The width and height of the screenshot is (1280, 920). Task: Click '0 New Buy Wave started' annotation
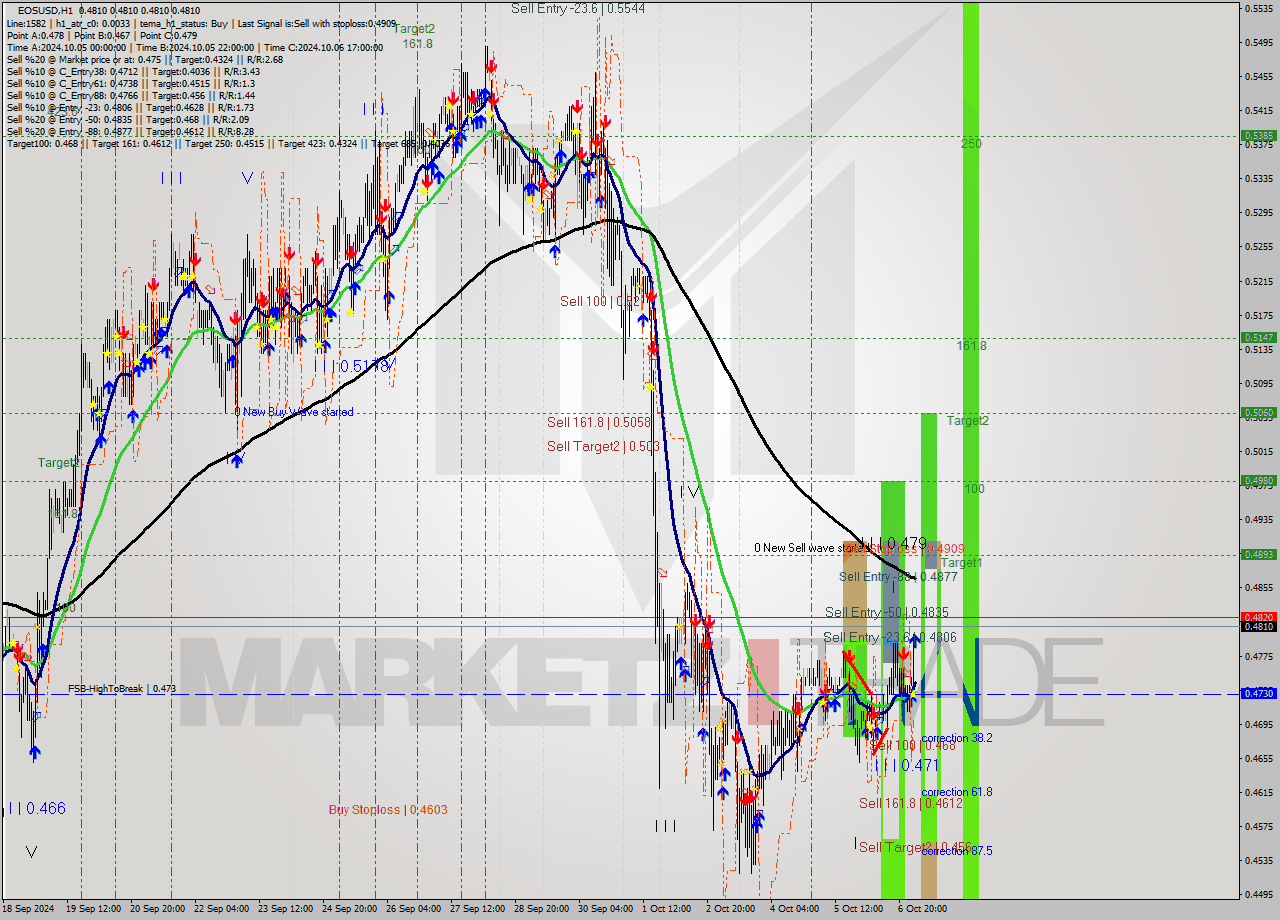pos(294,412)
